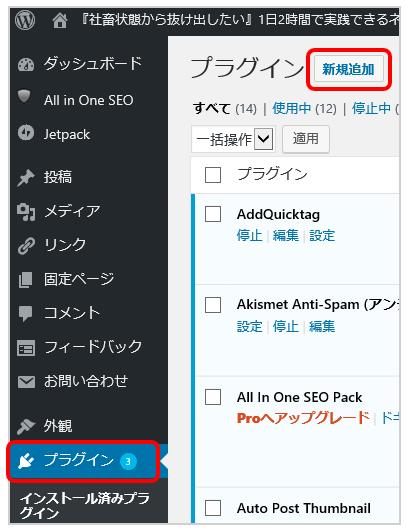Filter plugins by 使用中 link
The image size is (406, 529).
point(292,109)
